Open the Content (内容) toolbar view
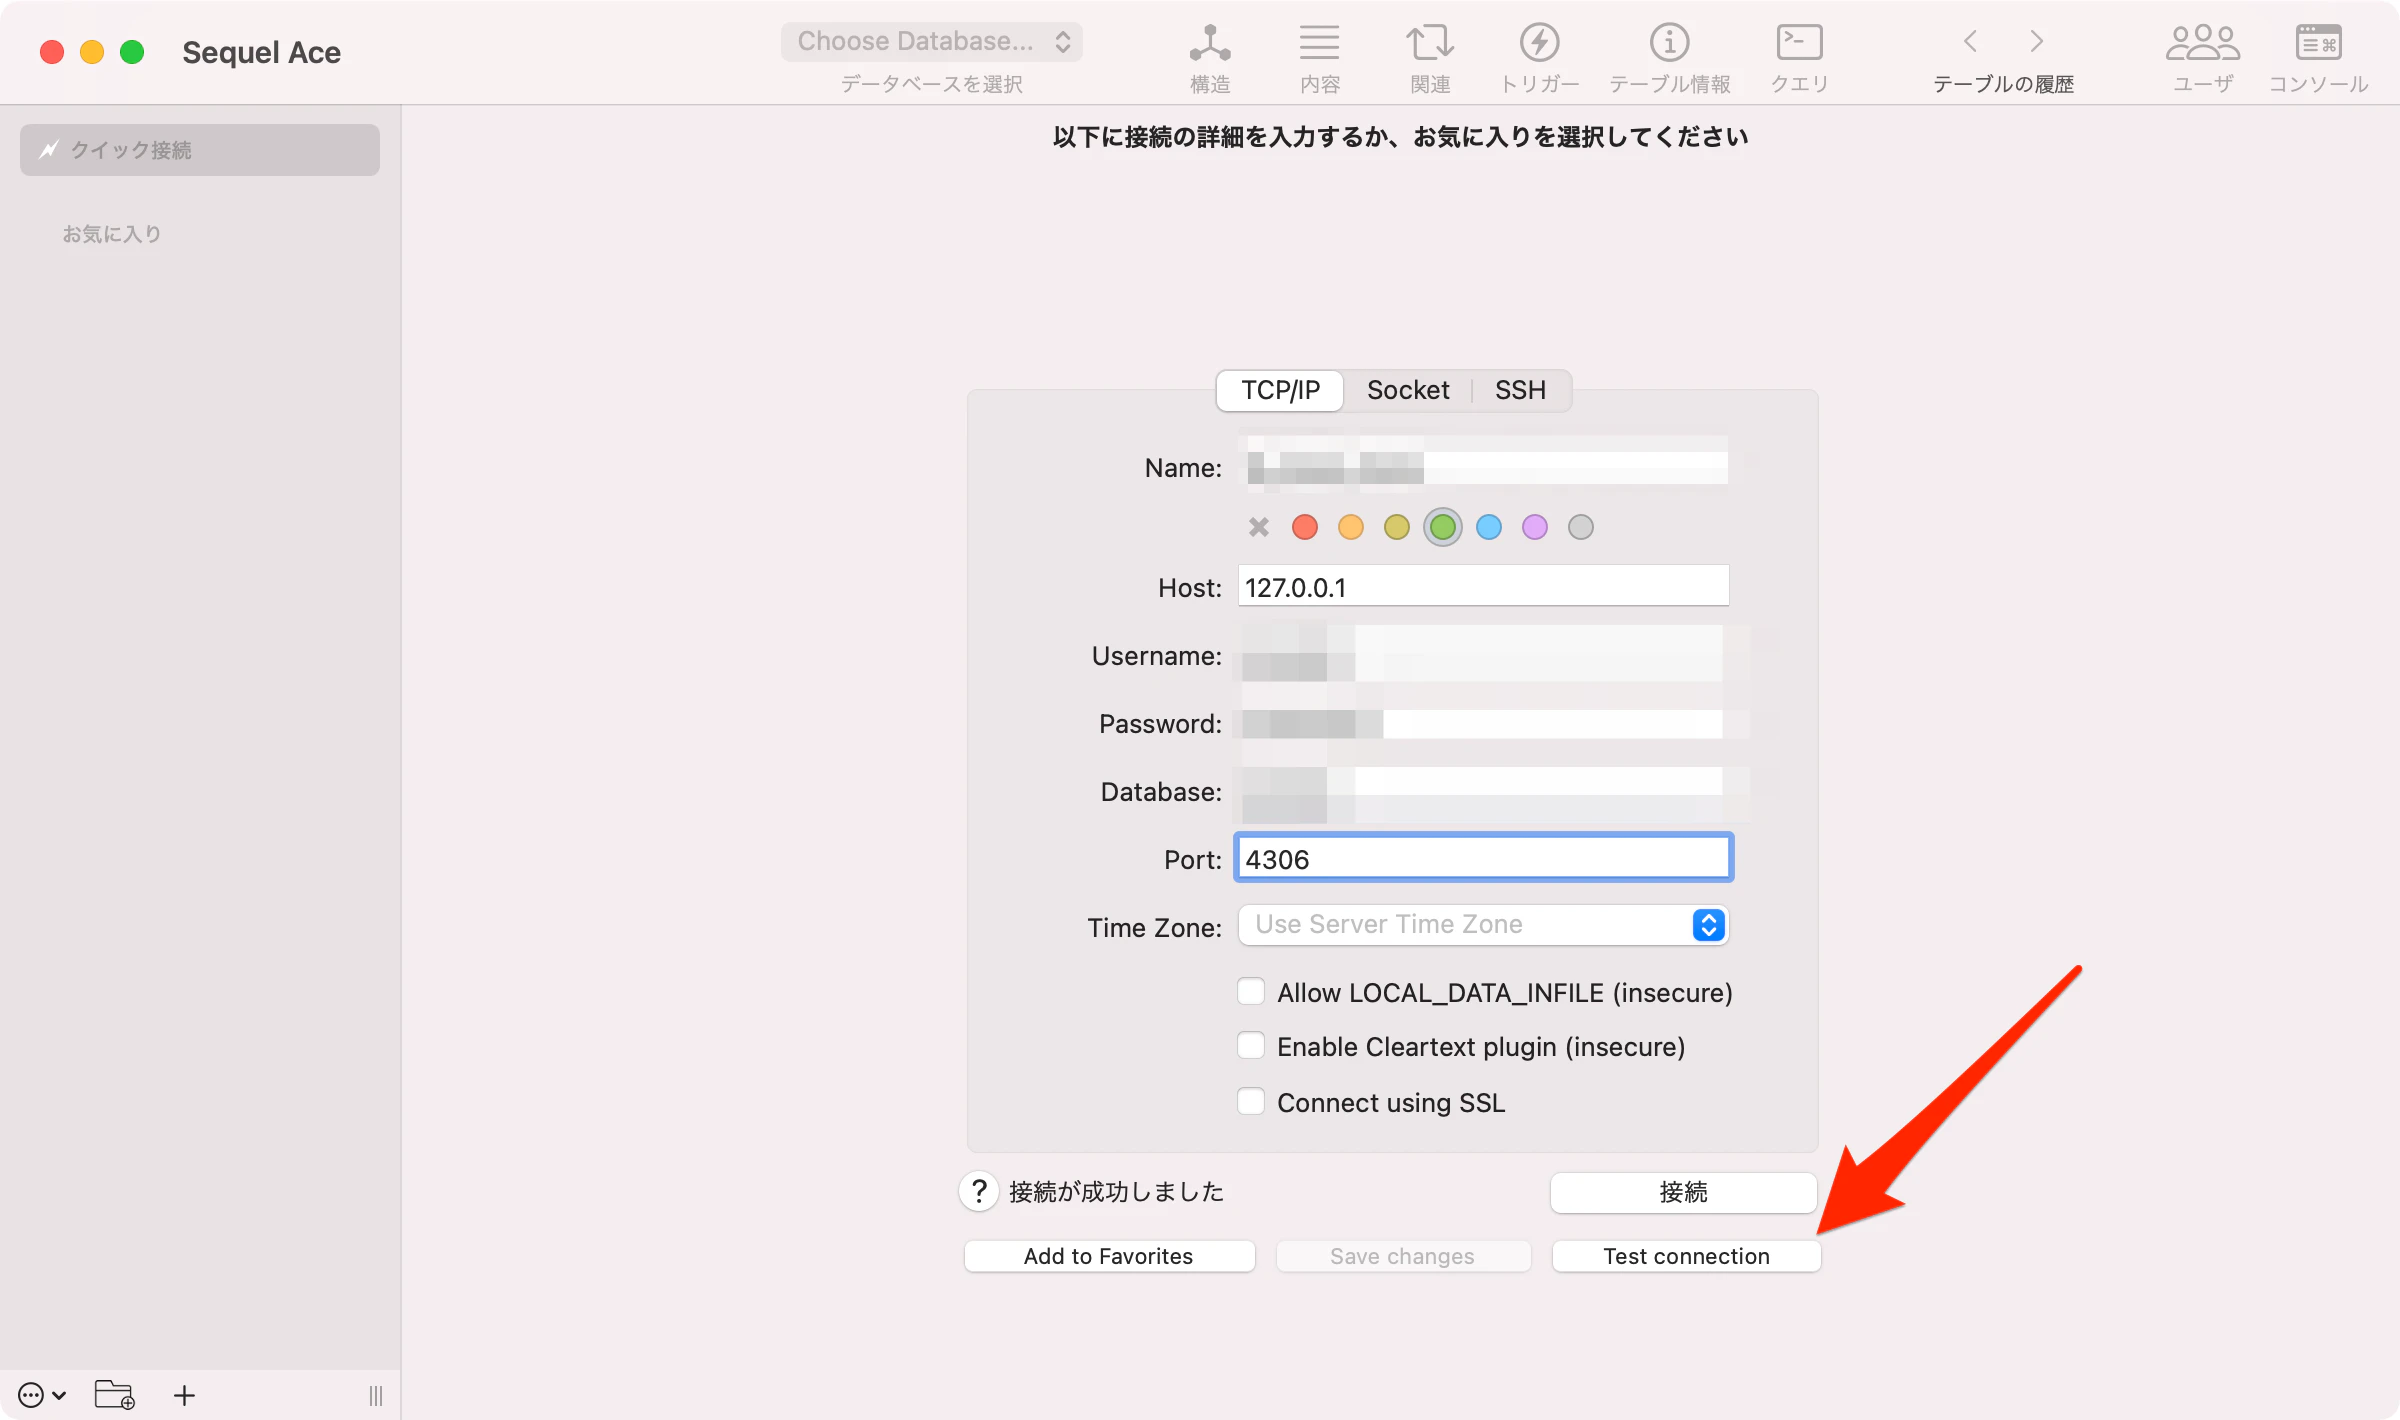The width and height of the screenshot is (2400, 1420). click(x=1319, y=58)
